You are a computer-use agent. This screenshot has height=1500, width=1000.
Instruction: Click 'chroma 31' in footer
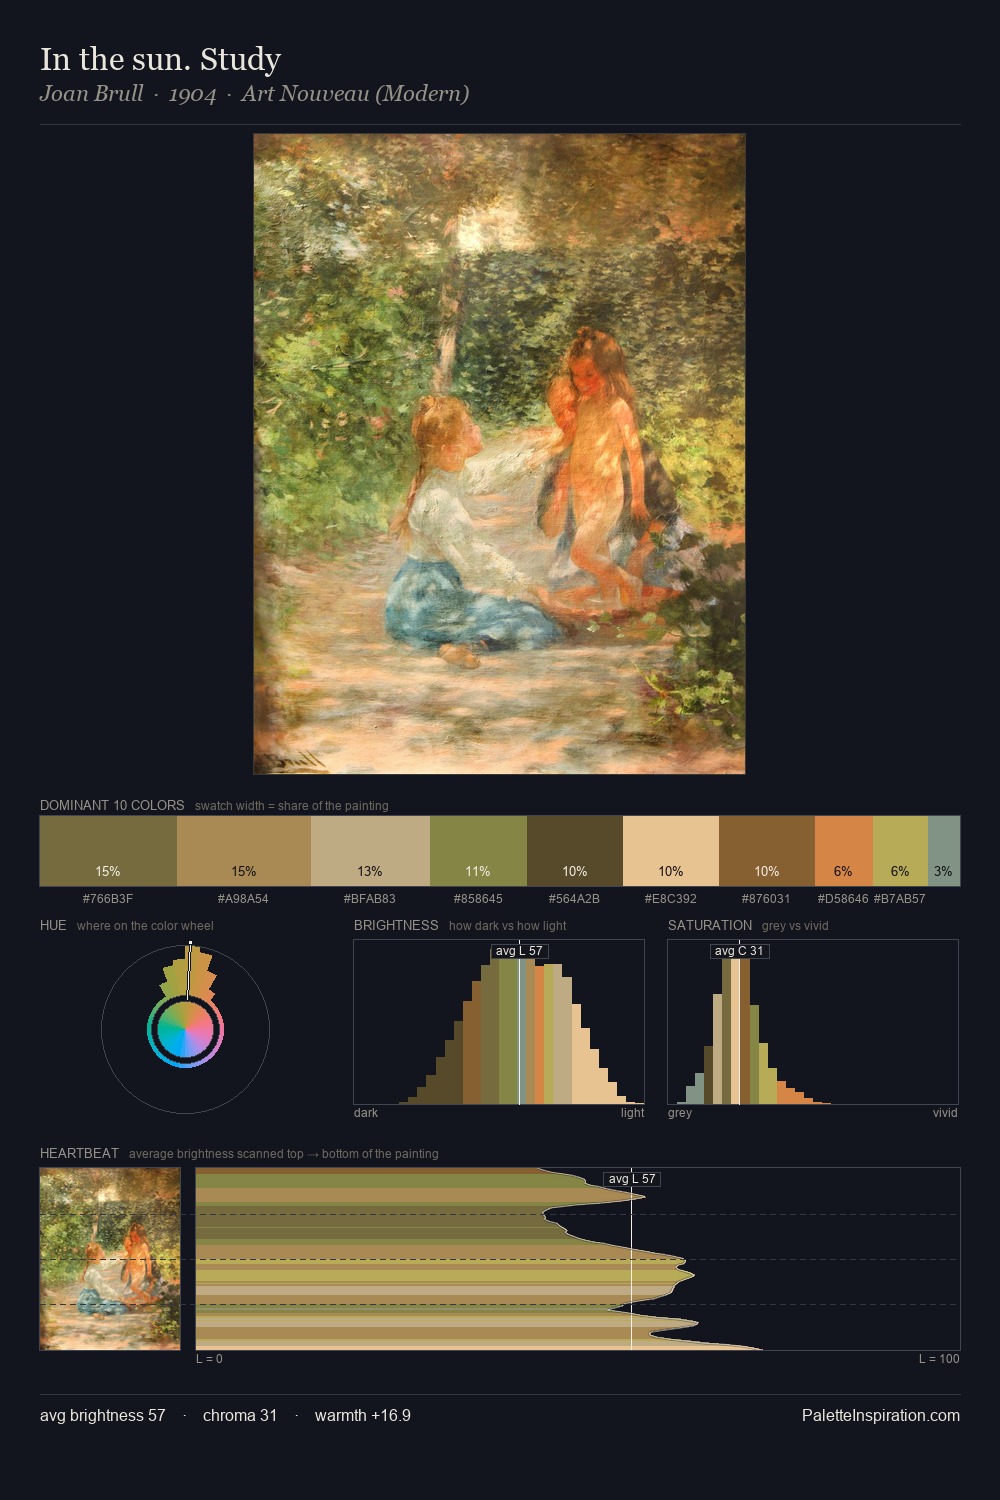240,1416
